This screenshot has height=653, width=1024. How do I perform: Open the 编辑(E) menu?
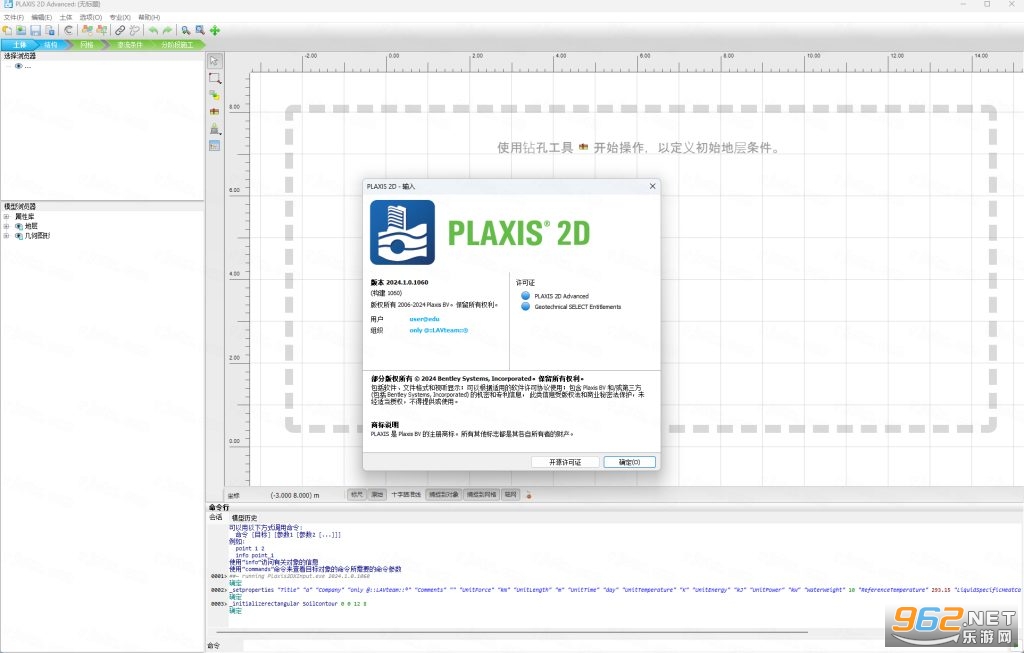[42, 17]
